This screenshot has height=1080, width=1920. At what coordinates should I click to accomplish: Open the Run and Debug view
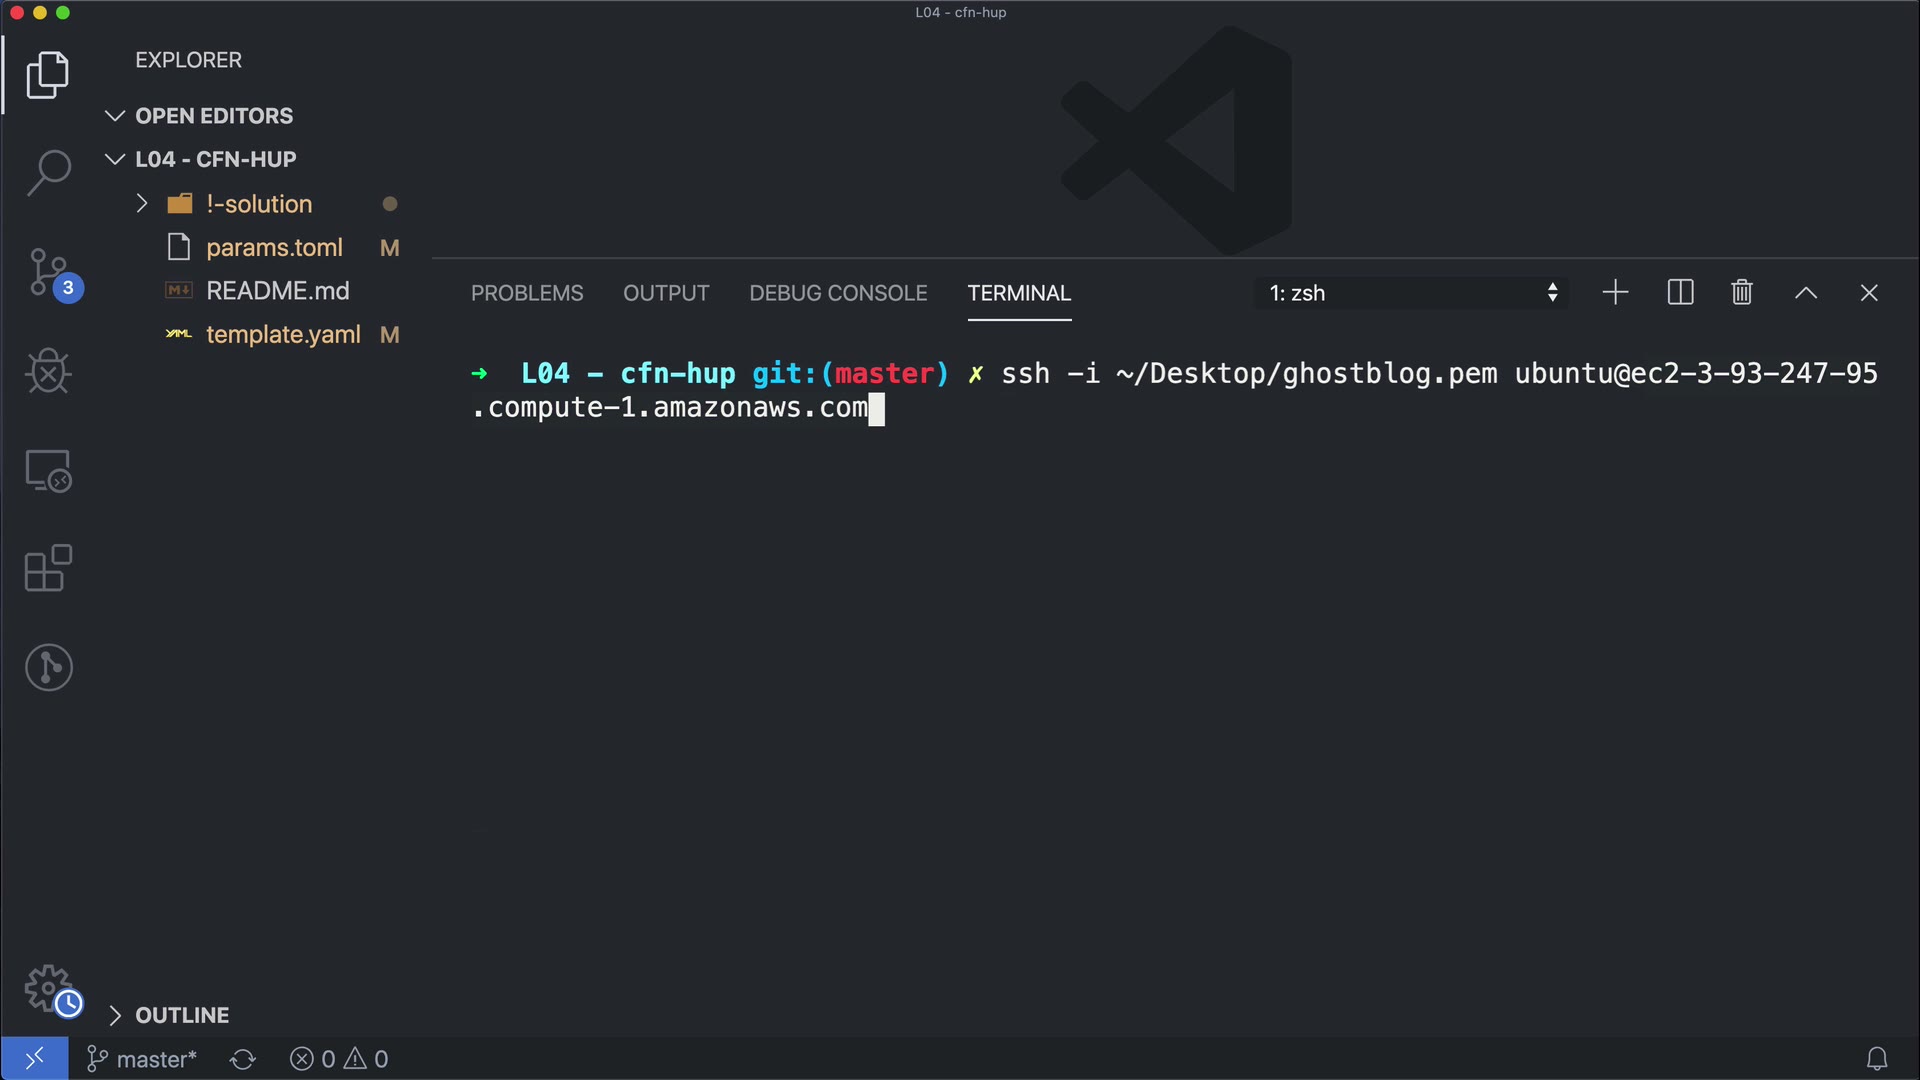(x=48, y=371)
